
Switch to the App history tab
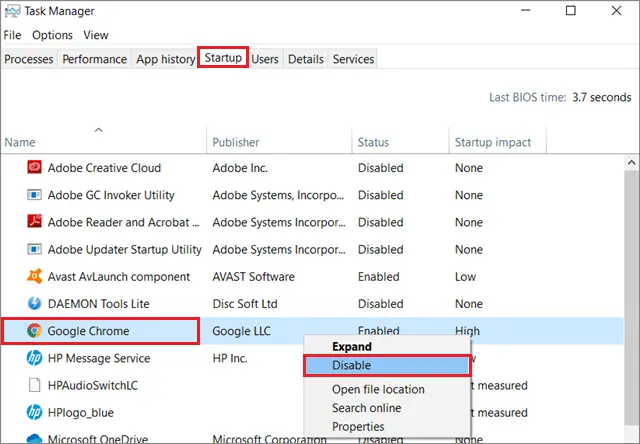(x=165, y=59)
